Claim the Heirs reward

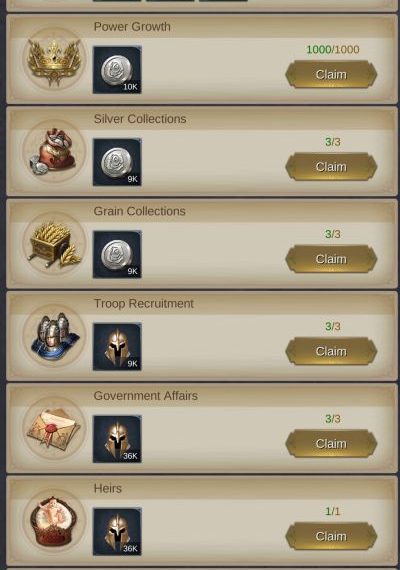point(331,536)
